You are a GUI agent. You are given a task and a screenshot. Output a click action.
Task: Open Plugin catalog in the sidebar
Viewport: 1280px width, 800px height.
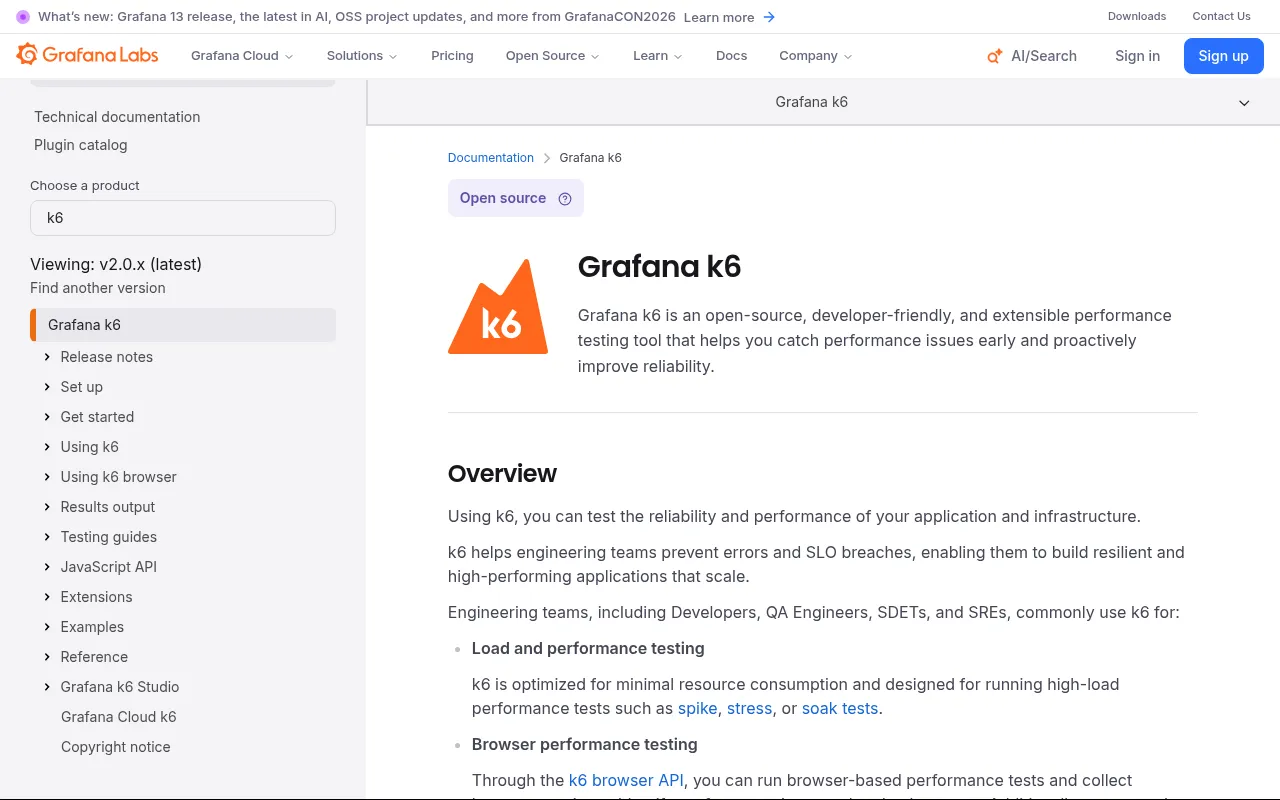pos(81,145)
